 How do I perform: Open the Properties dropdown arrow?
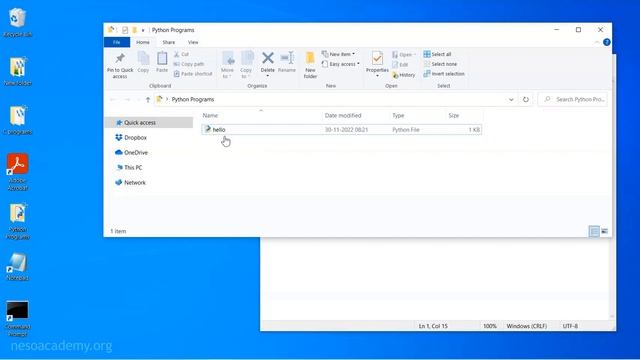[377, 76]
